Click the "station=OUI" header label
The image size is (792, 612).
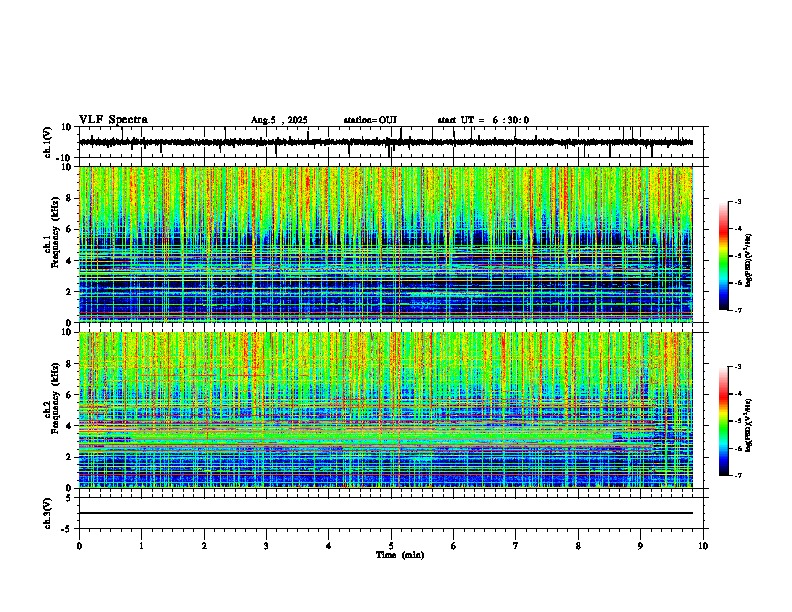pos(370,120)
